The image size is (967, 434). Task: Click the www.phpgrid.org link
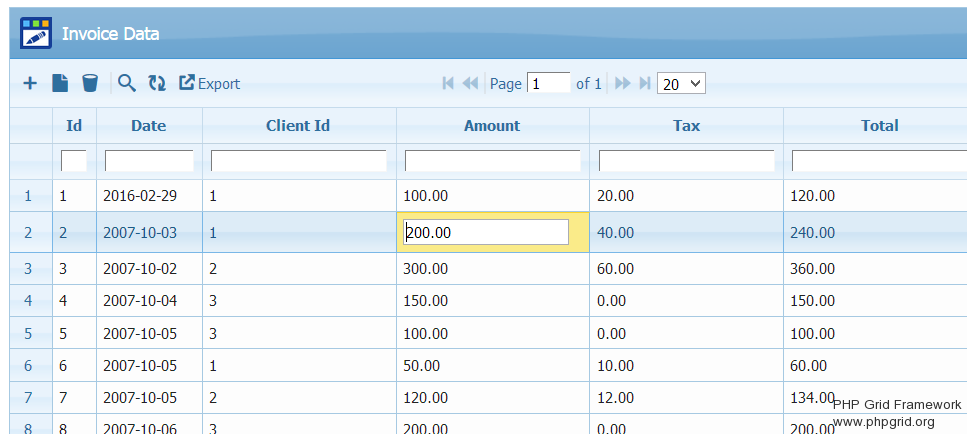pos(883,422)
